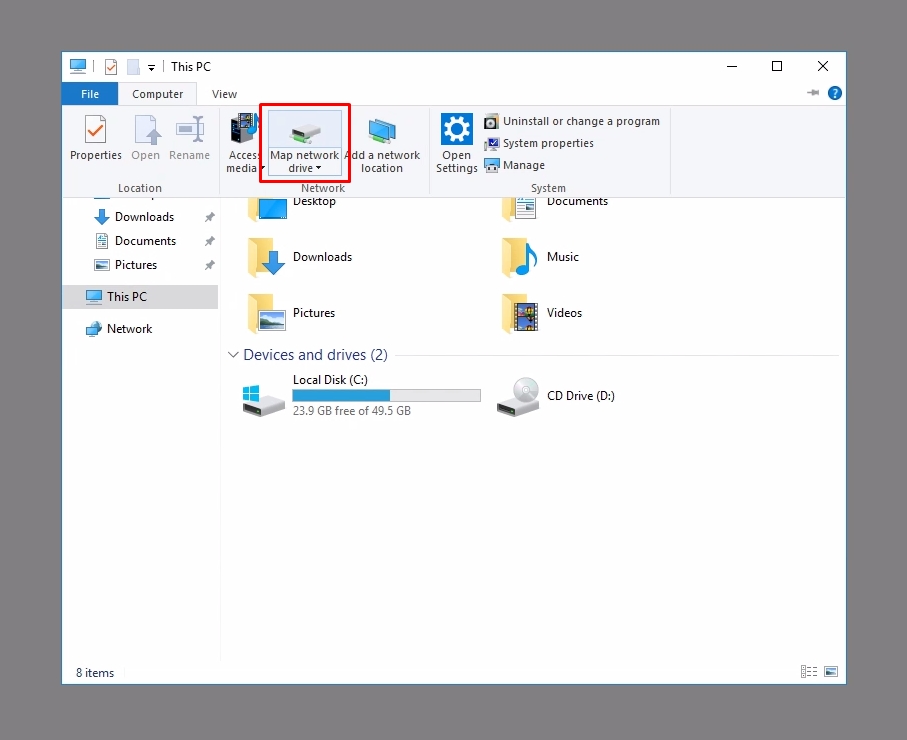
Task: Switch to the View ribbon tab
Action: click(x=224, y=94)
